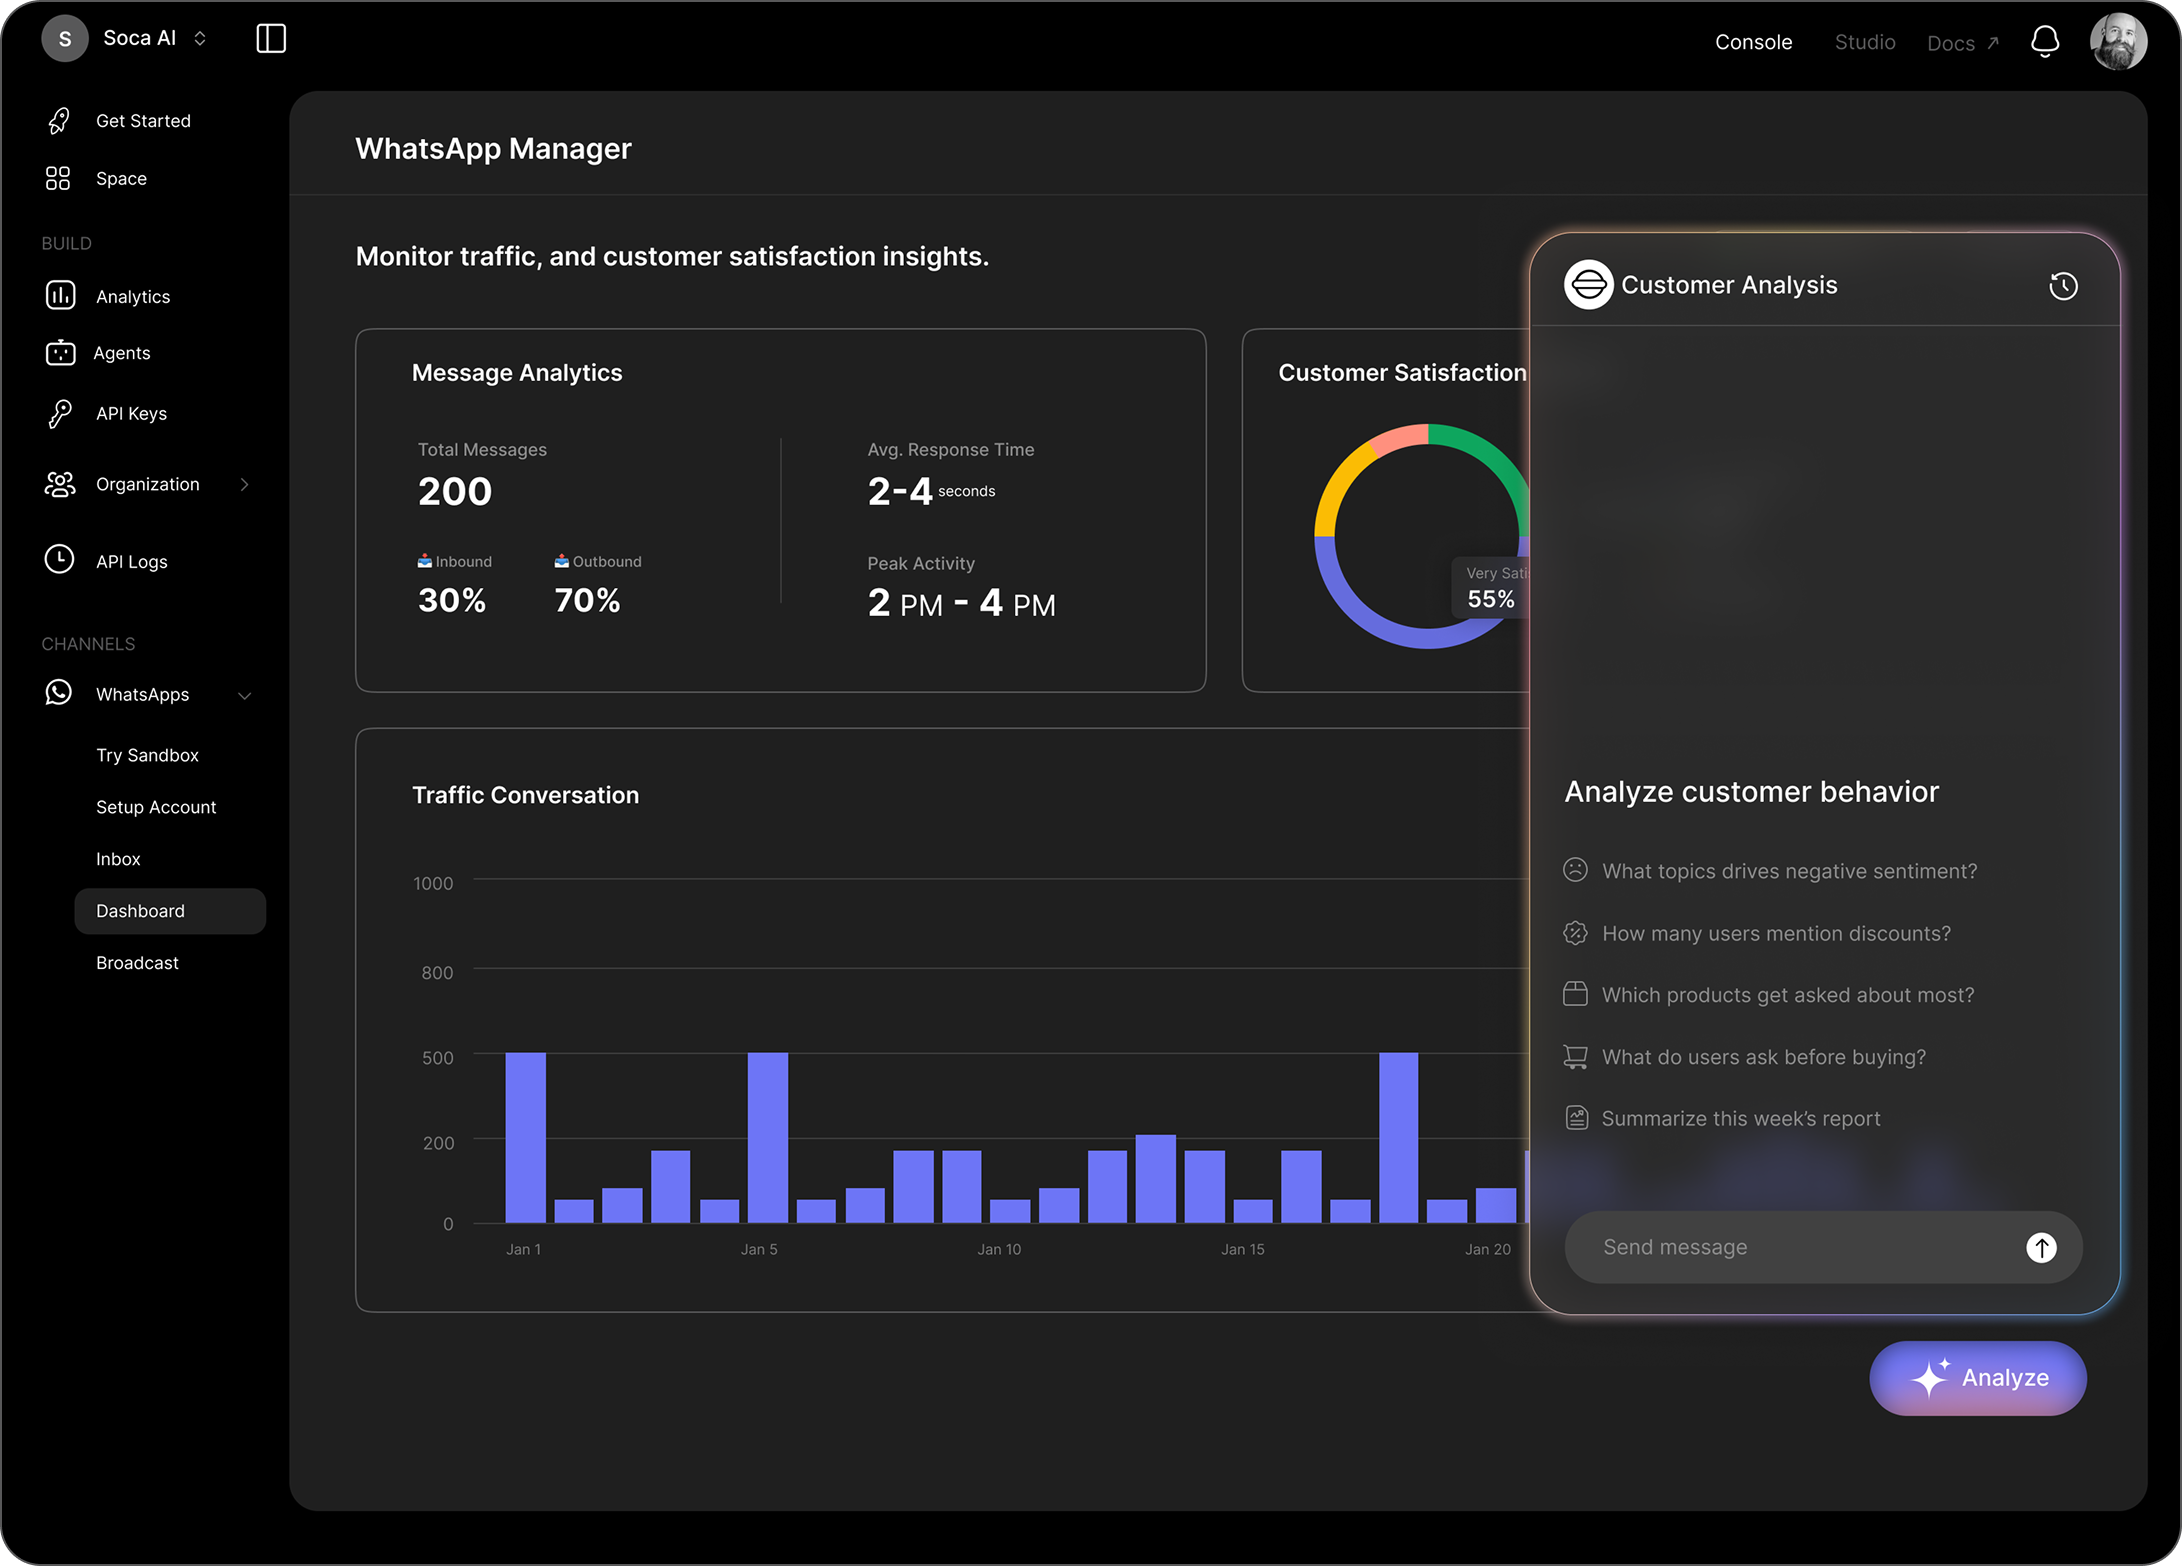Open chat history in Customer Analysis
Image resolution: width=2182 pixels, height=1566 pixels.
[x=2063, y=286]
